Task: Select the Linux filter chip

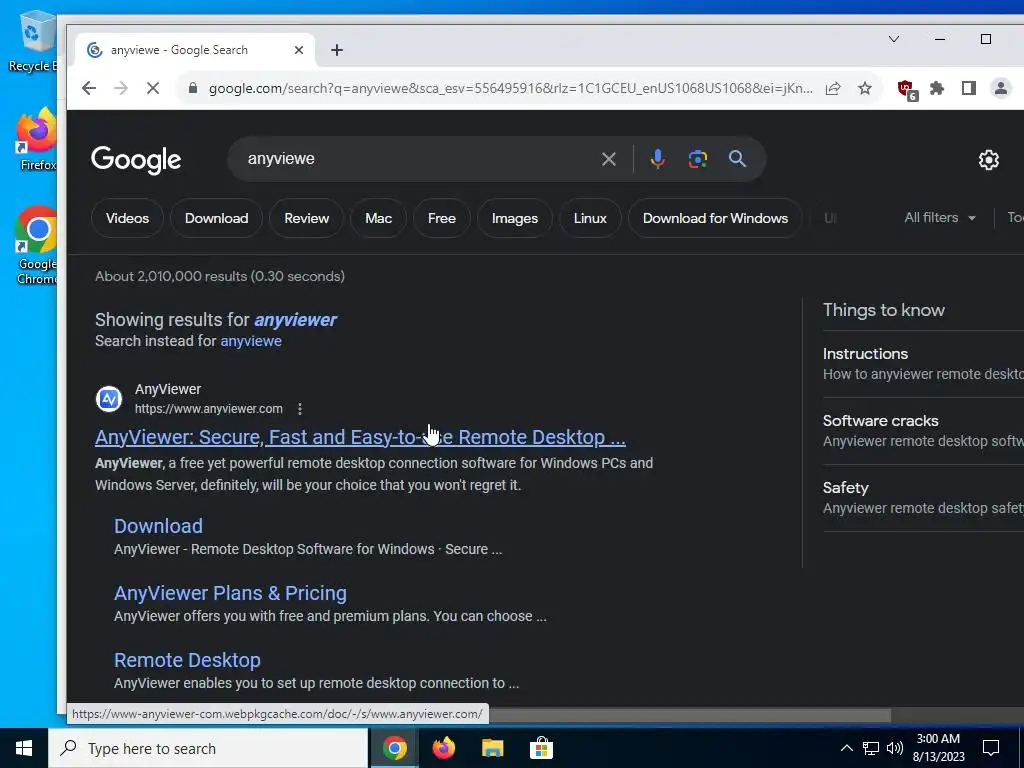Action: 590,218
